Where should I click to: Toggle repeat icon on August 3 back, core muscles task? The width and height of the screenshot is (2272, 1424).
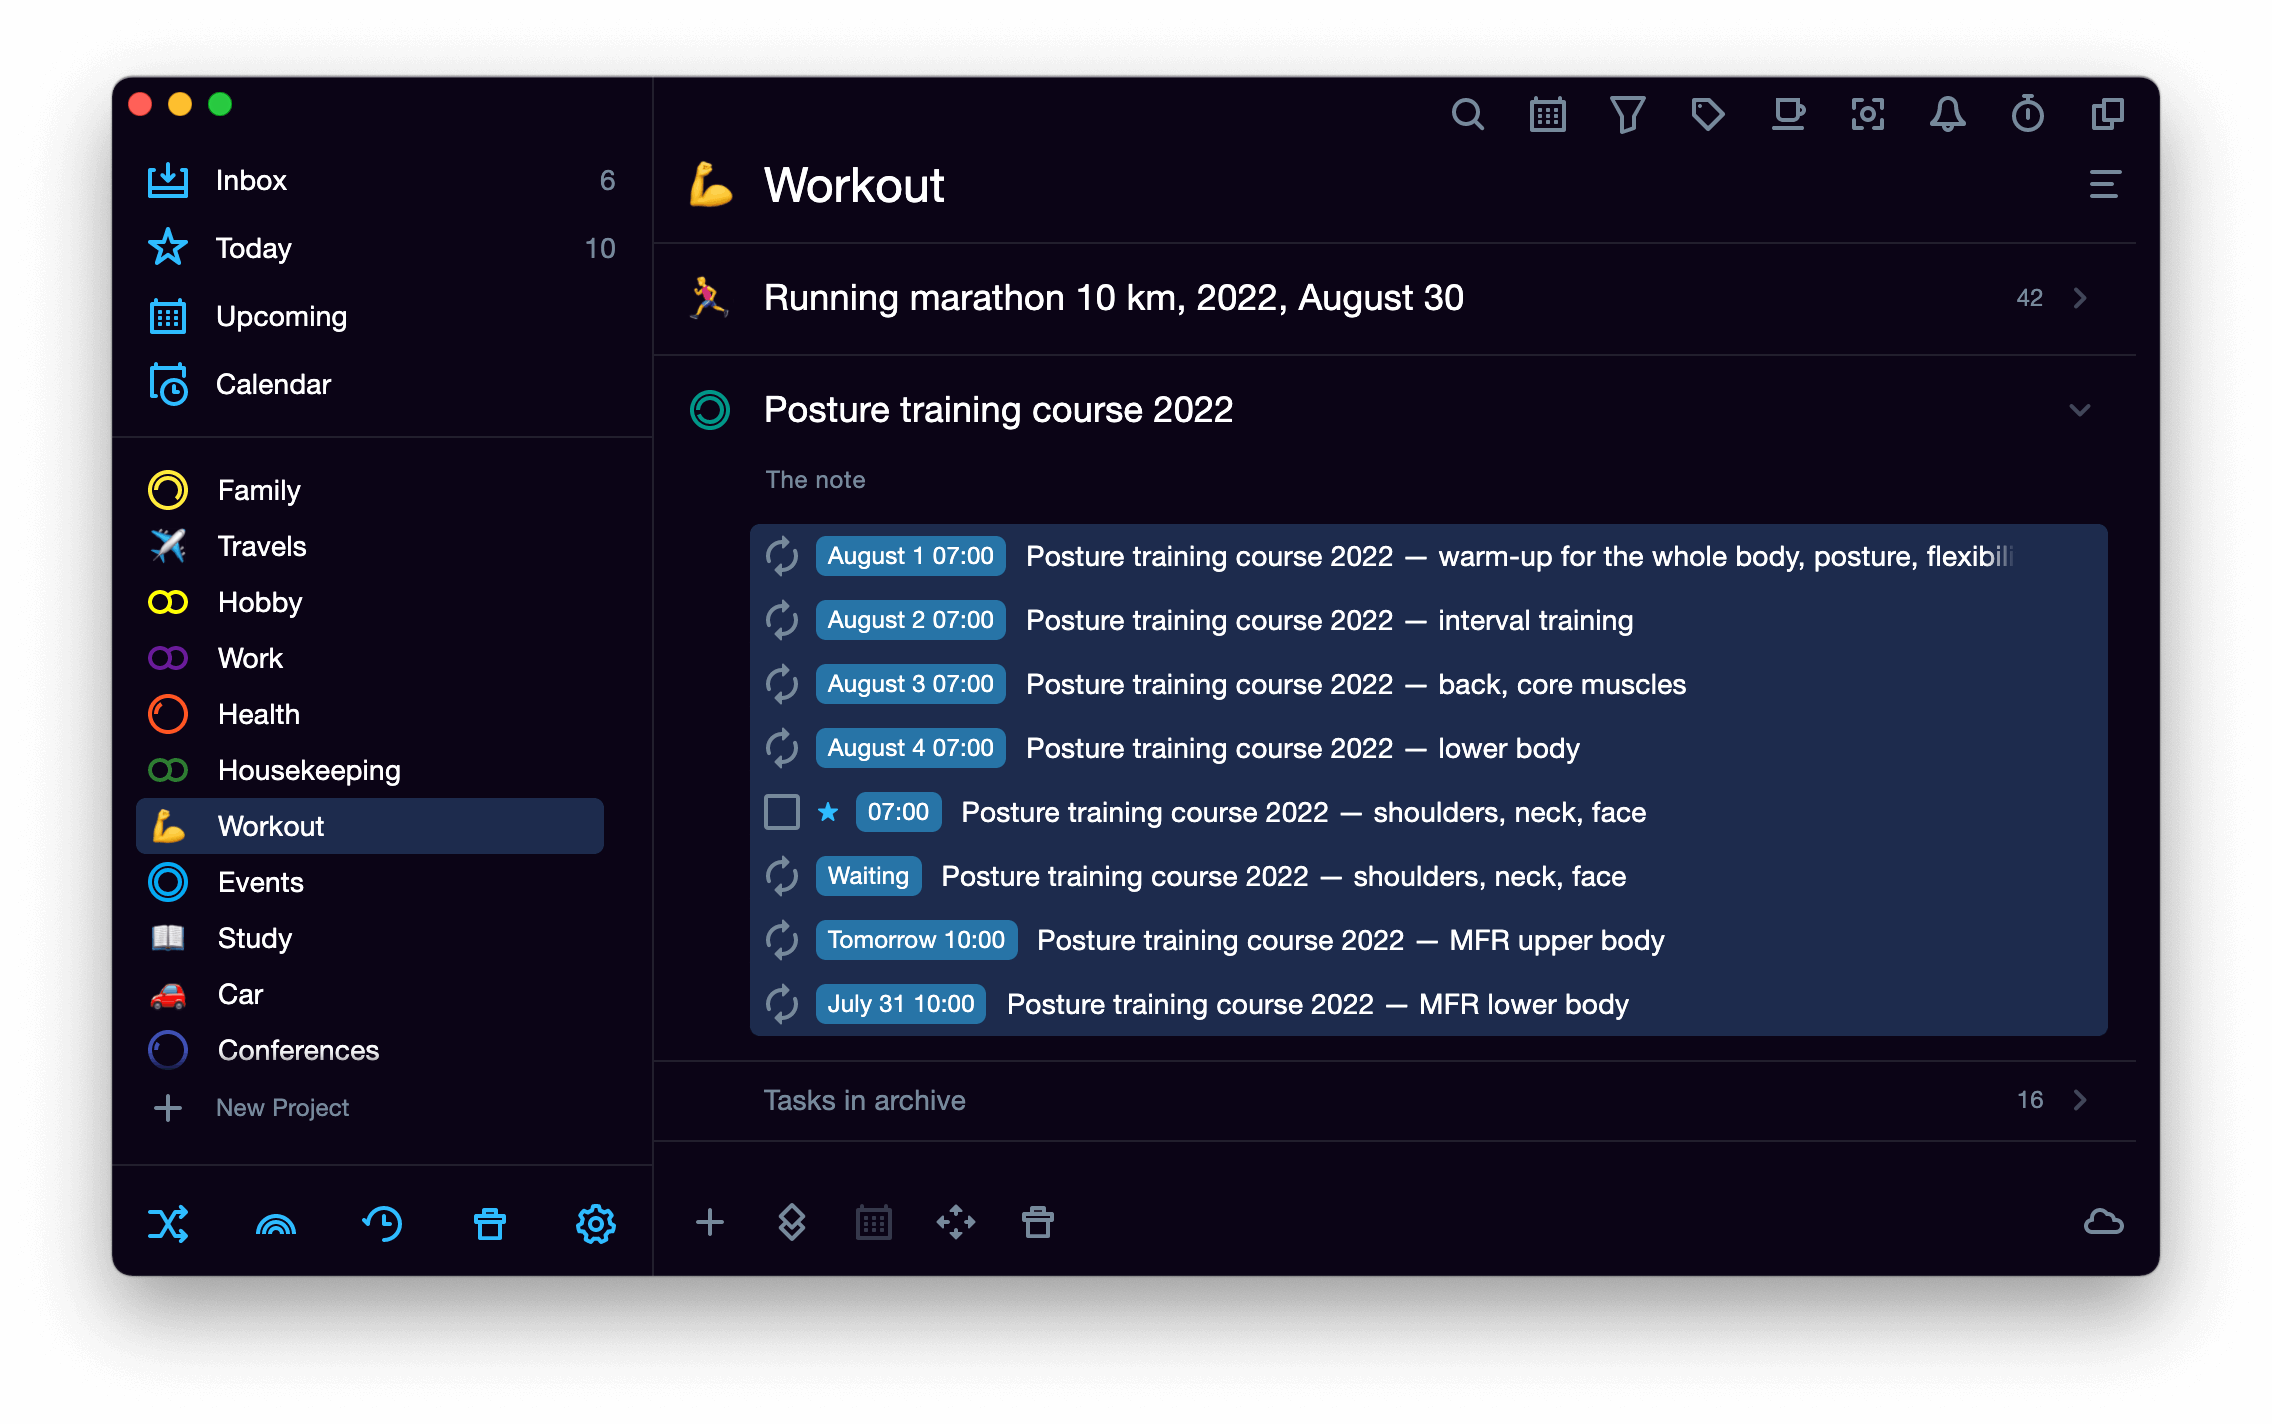782,684
